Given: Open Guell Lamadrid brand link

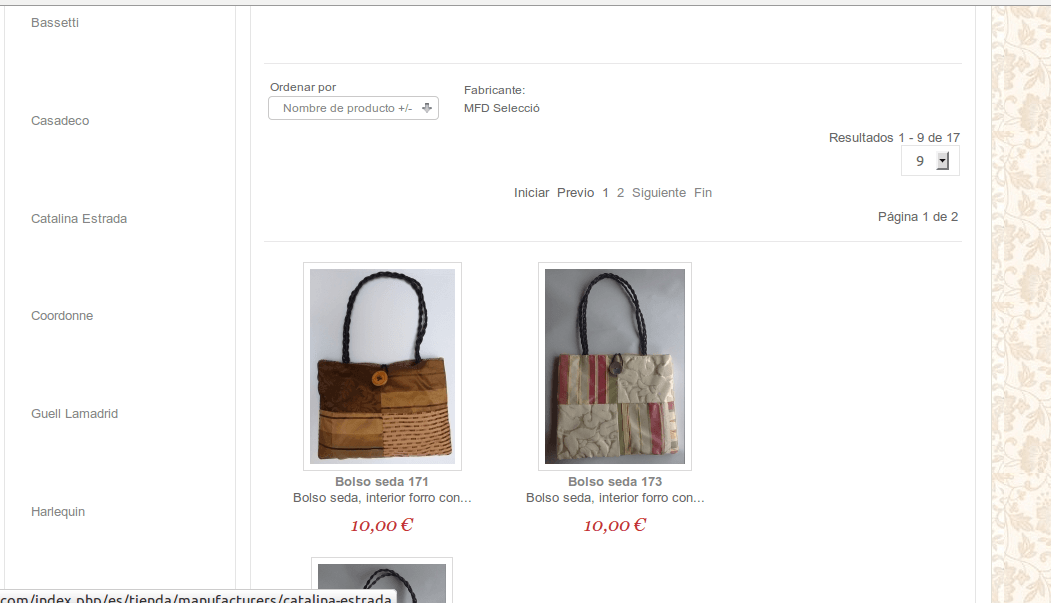Looking at the screenshot, I should (x=74, y=413).
